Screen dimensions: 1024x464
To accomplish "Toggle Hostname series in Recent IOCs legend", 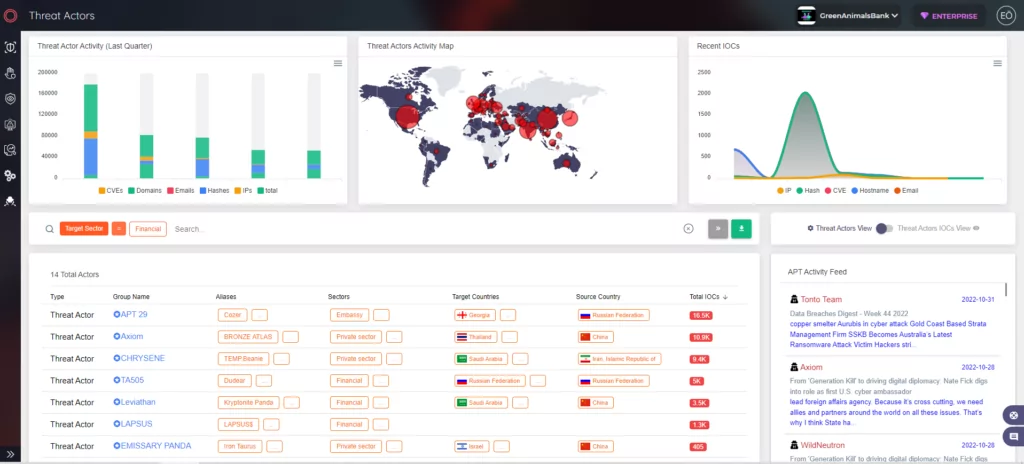I will point(871,190).
